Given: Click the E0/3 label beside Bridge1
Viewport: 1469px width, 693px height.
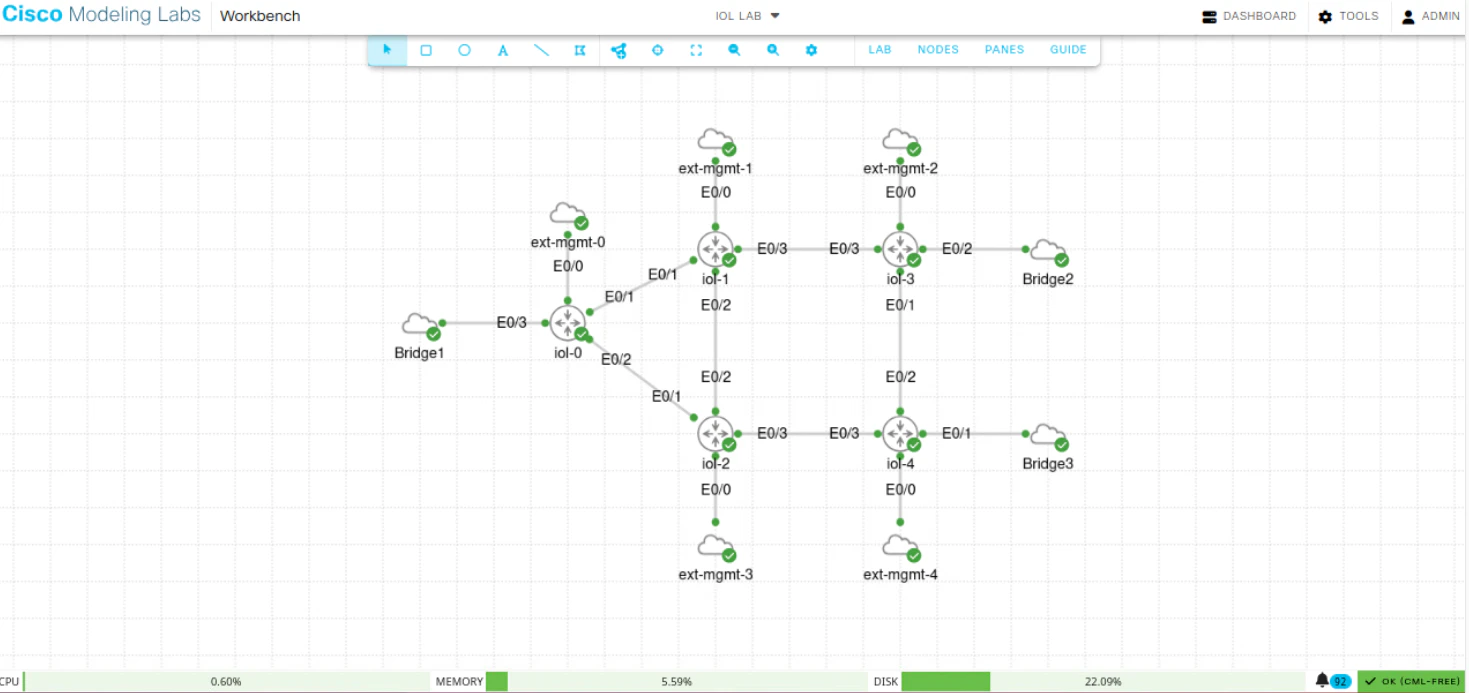Looking at the screenshot, I should [x=511, y=322].
